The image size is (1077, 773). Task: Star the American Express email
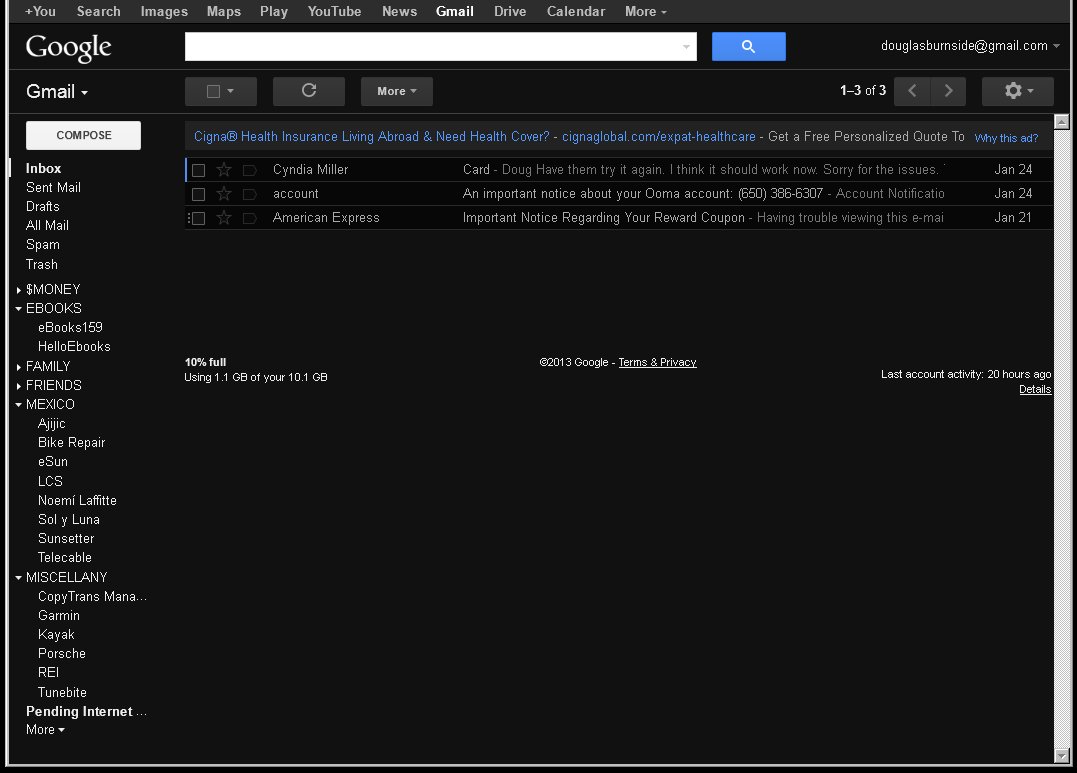tap(224, 218)
